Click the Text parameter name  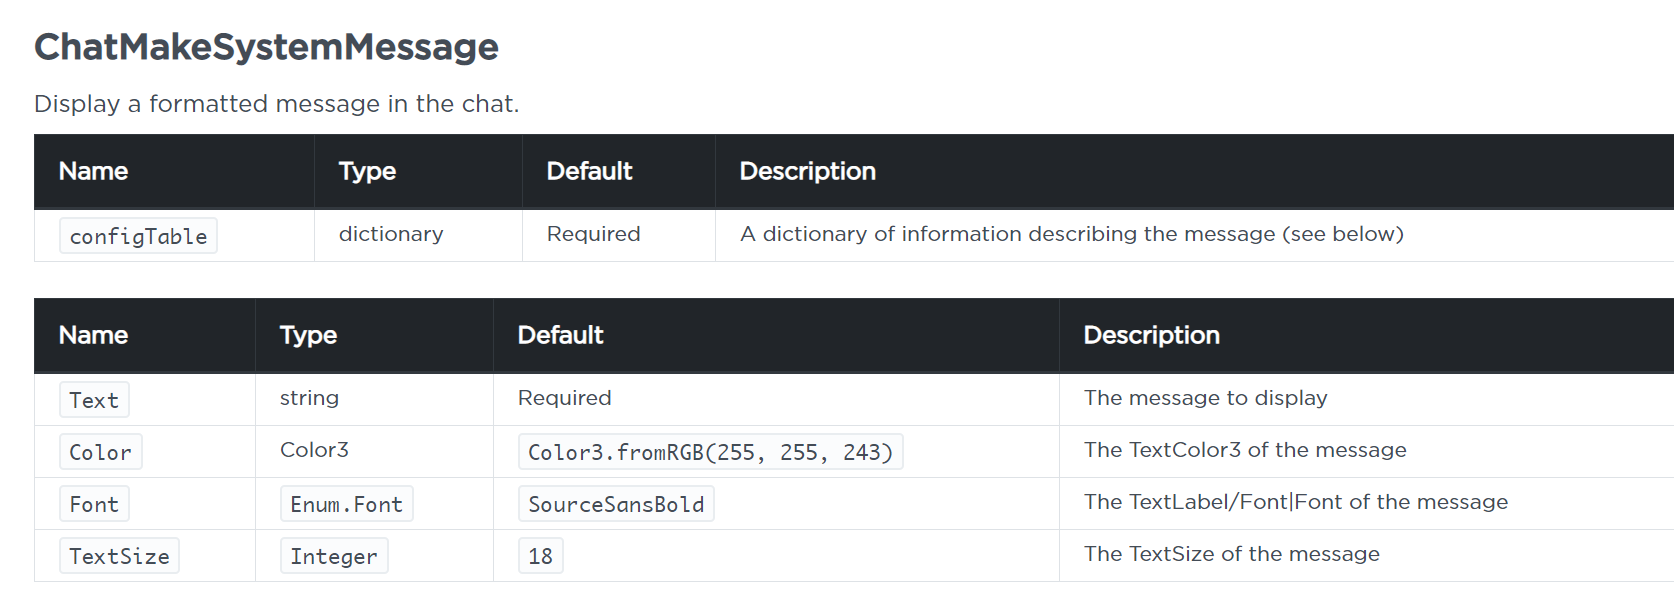94,400
